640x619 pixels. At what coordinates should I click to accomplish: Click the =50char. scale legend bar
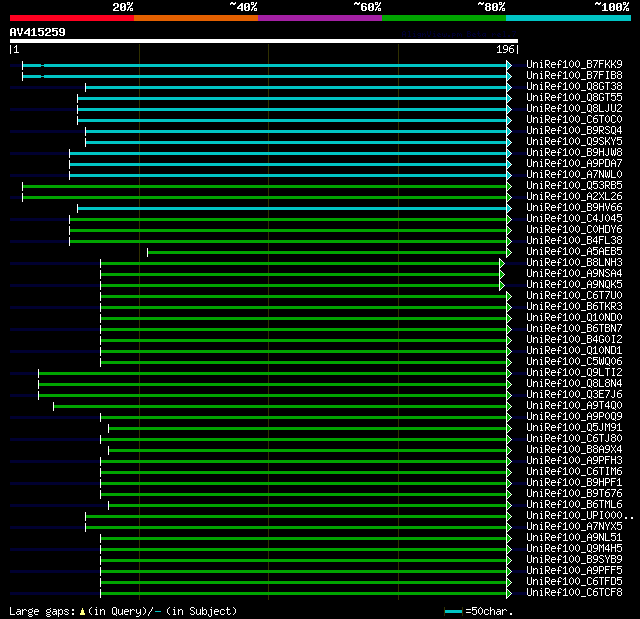453,612
